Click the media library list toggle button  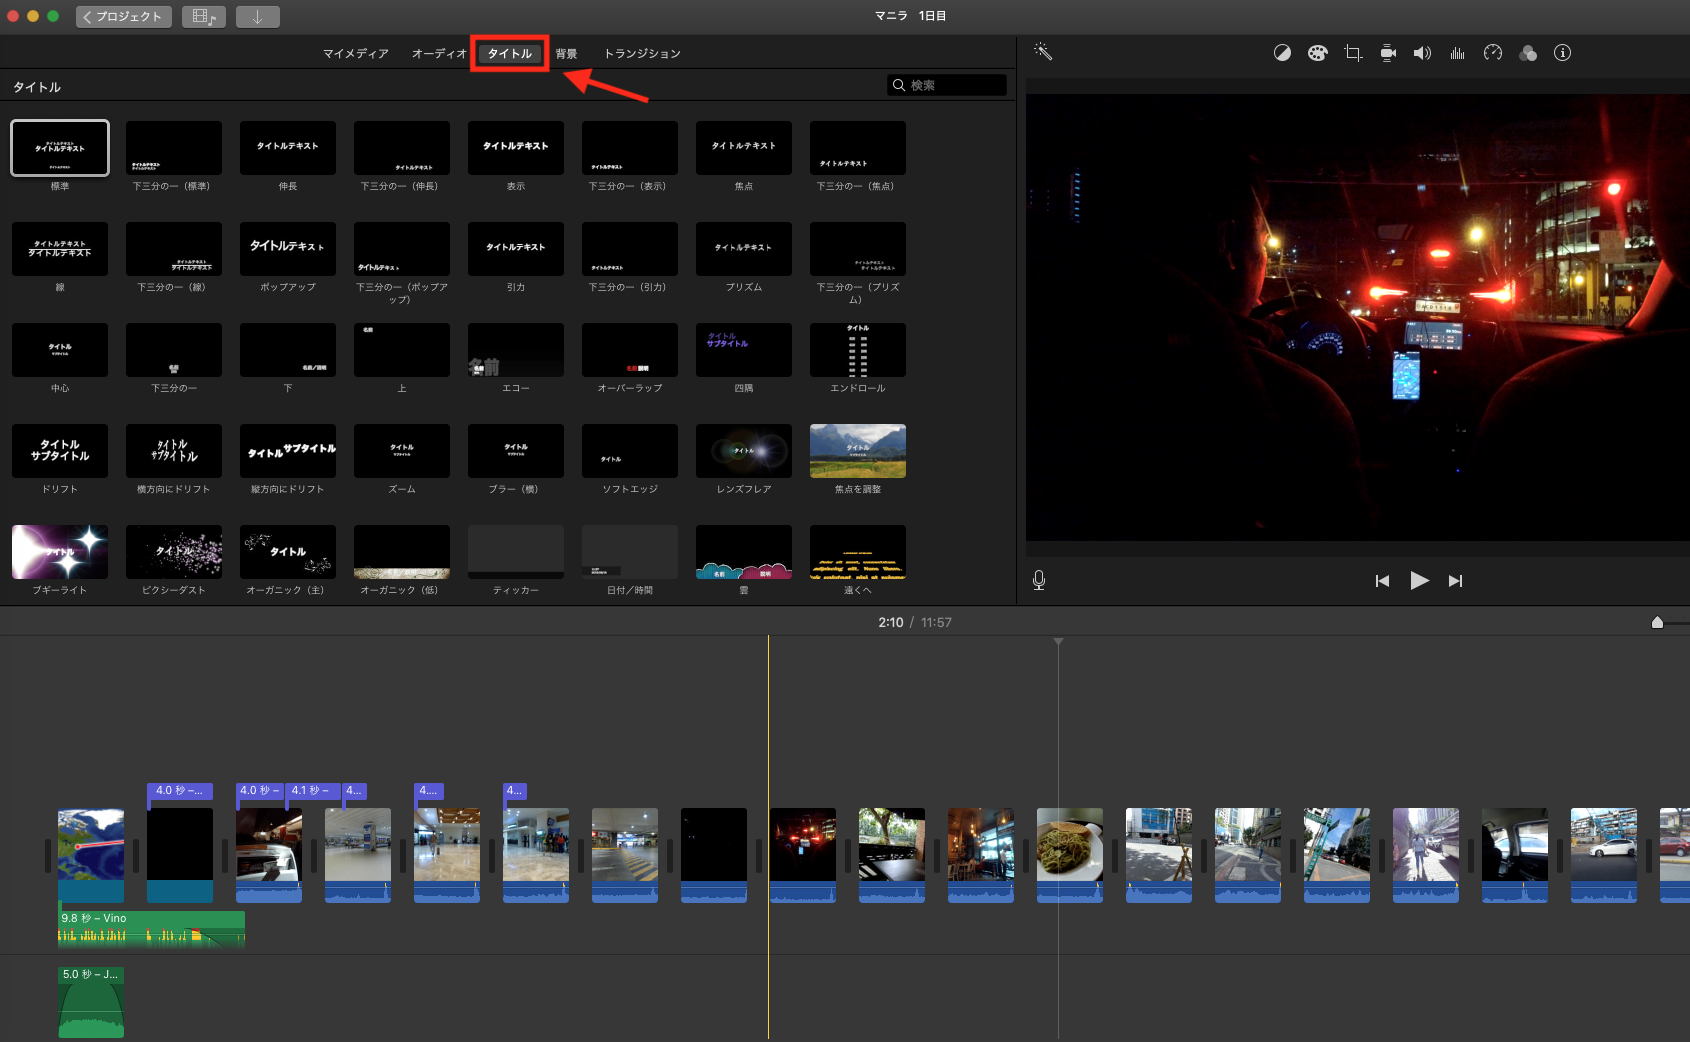204,16
